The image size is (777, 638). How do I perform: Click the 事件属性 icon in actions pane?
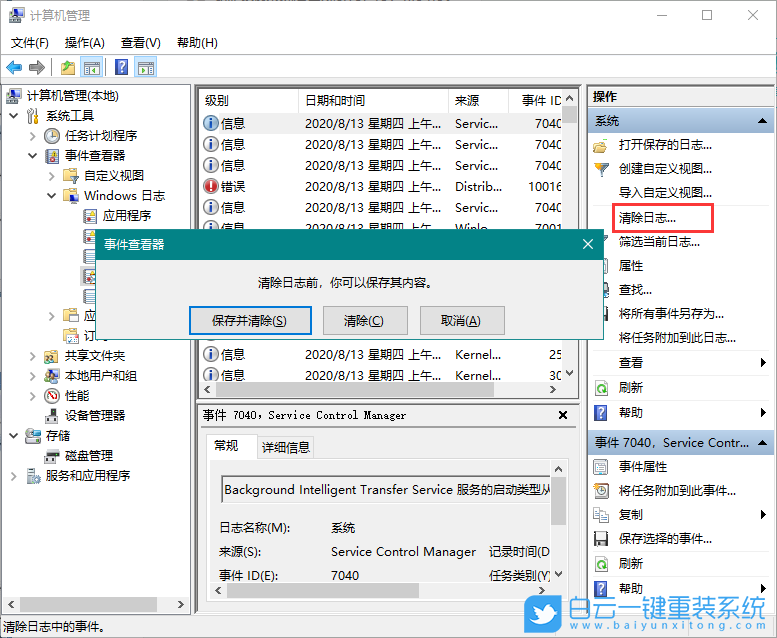(x=601, y=467)
